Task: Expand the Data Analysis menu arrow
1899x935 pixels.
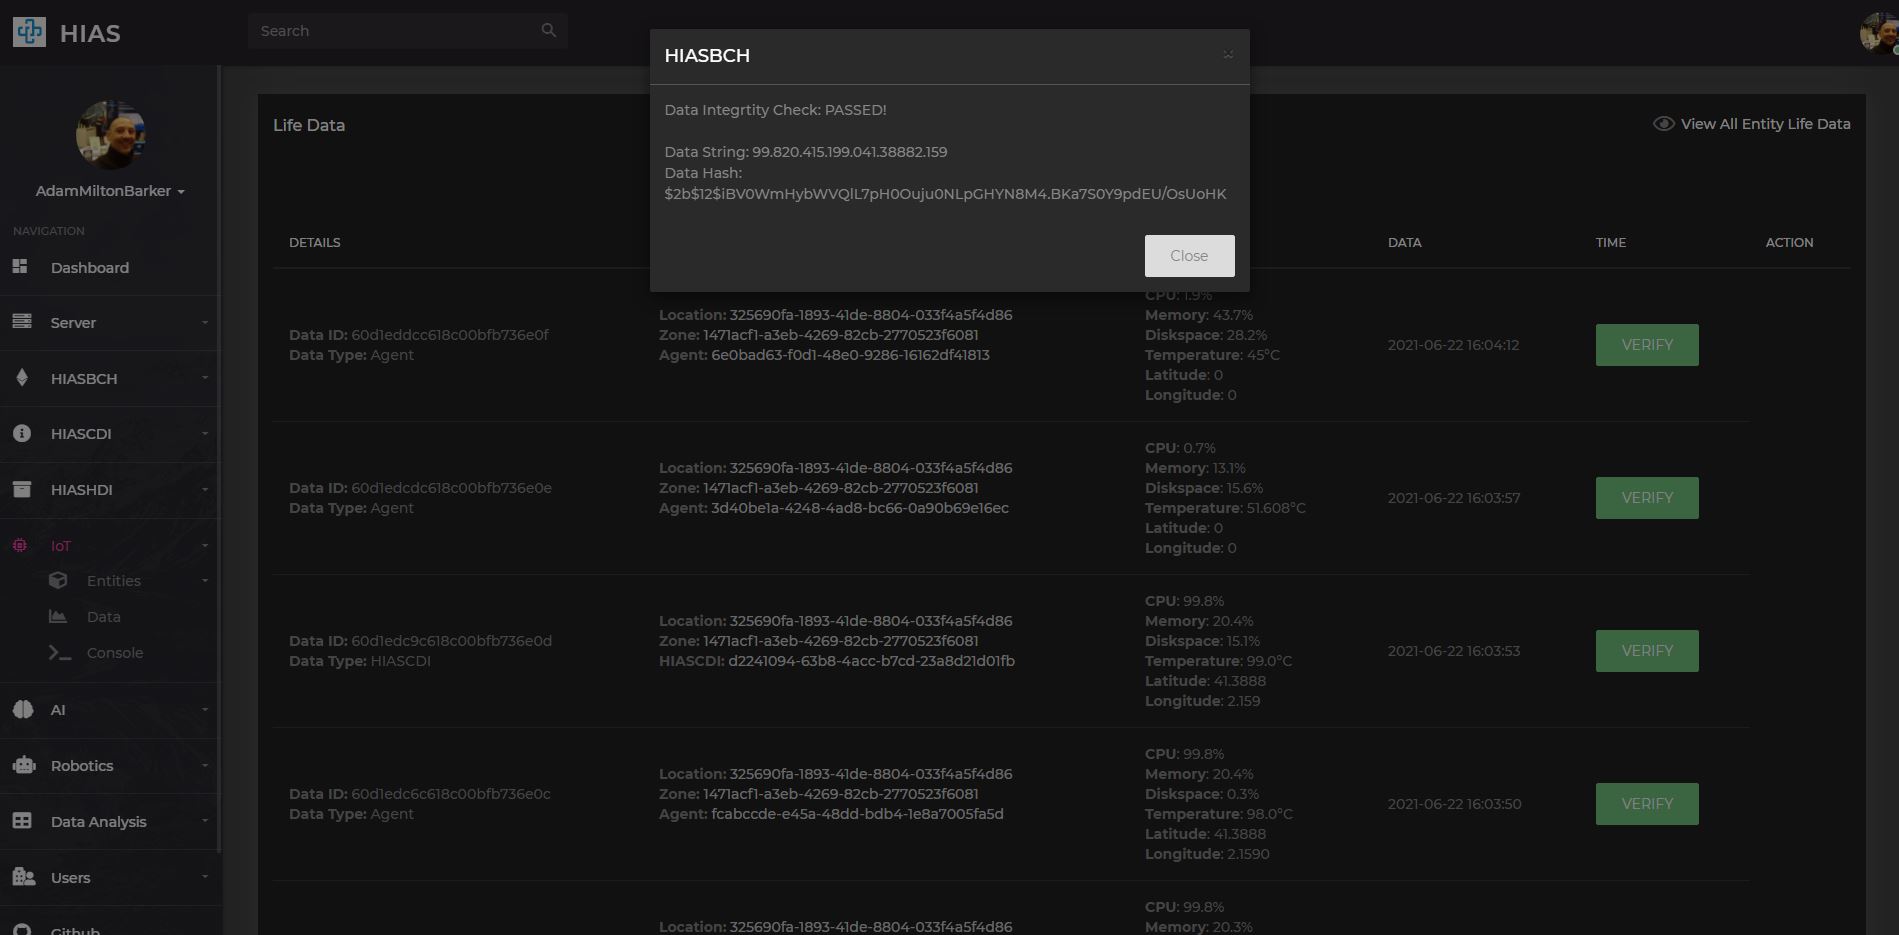Action: tap(205, 821)
